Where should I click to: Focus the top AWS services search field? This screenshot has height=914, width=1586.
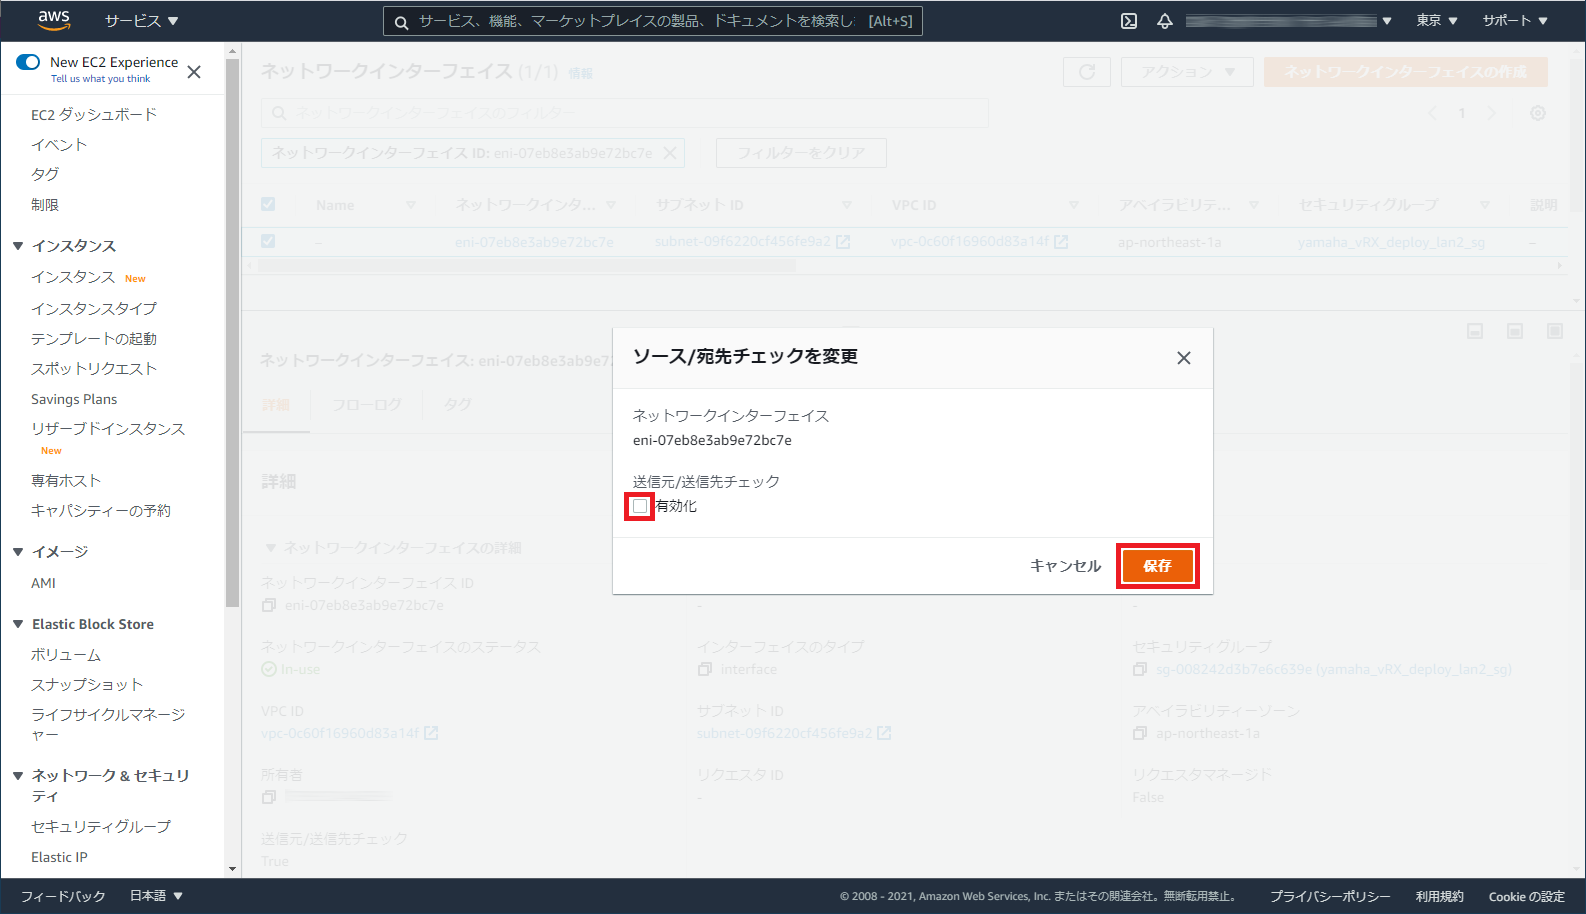pyautogui.click(x=653, y=21)
